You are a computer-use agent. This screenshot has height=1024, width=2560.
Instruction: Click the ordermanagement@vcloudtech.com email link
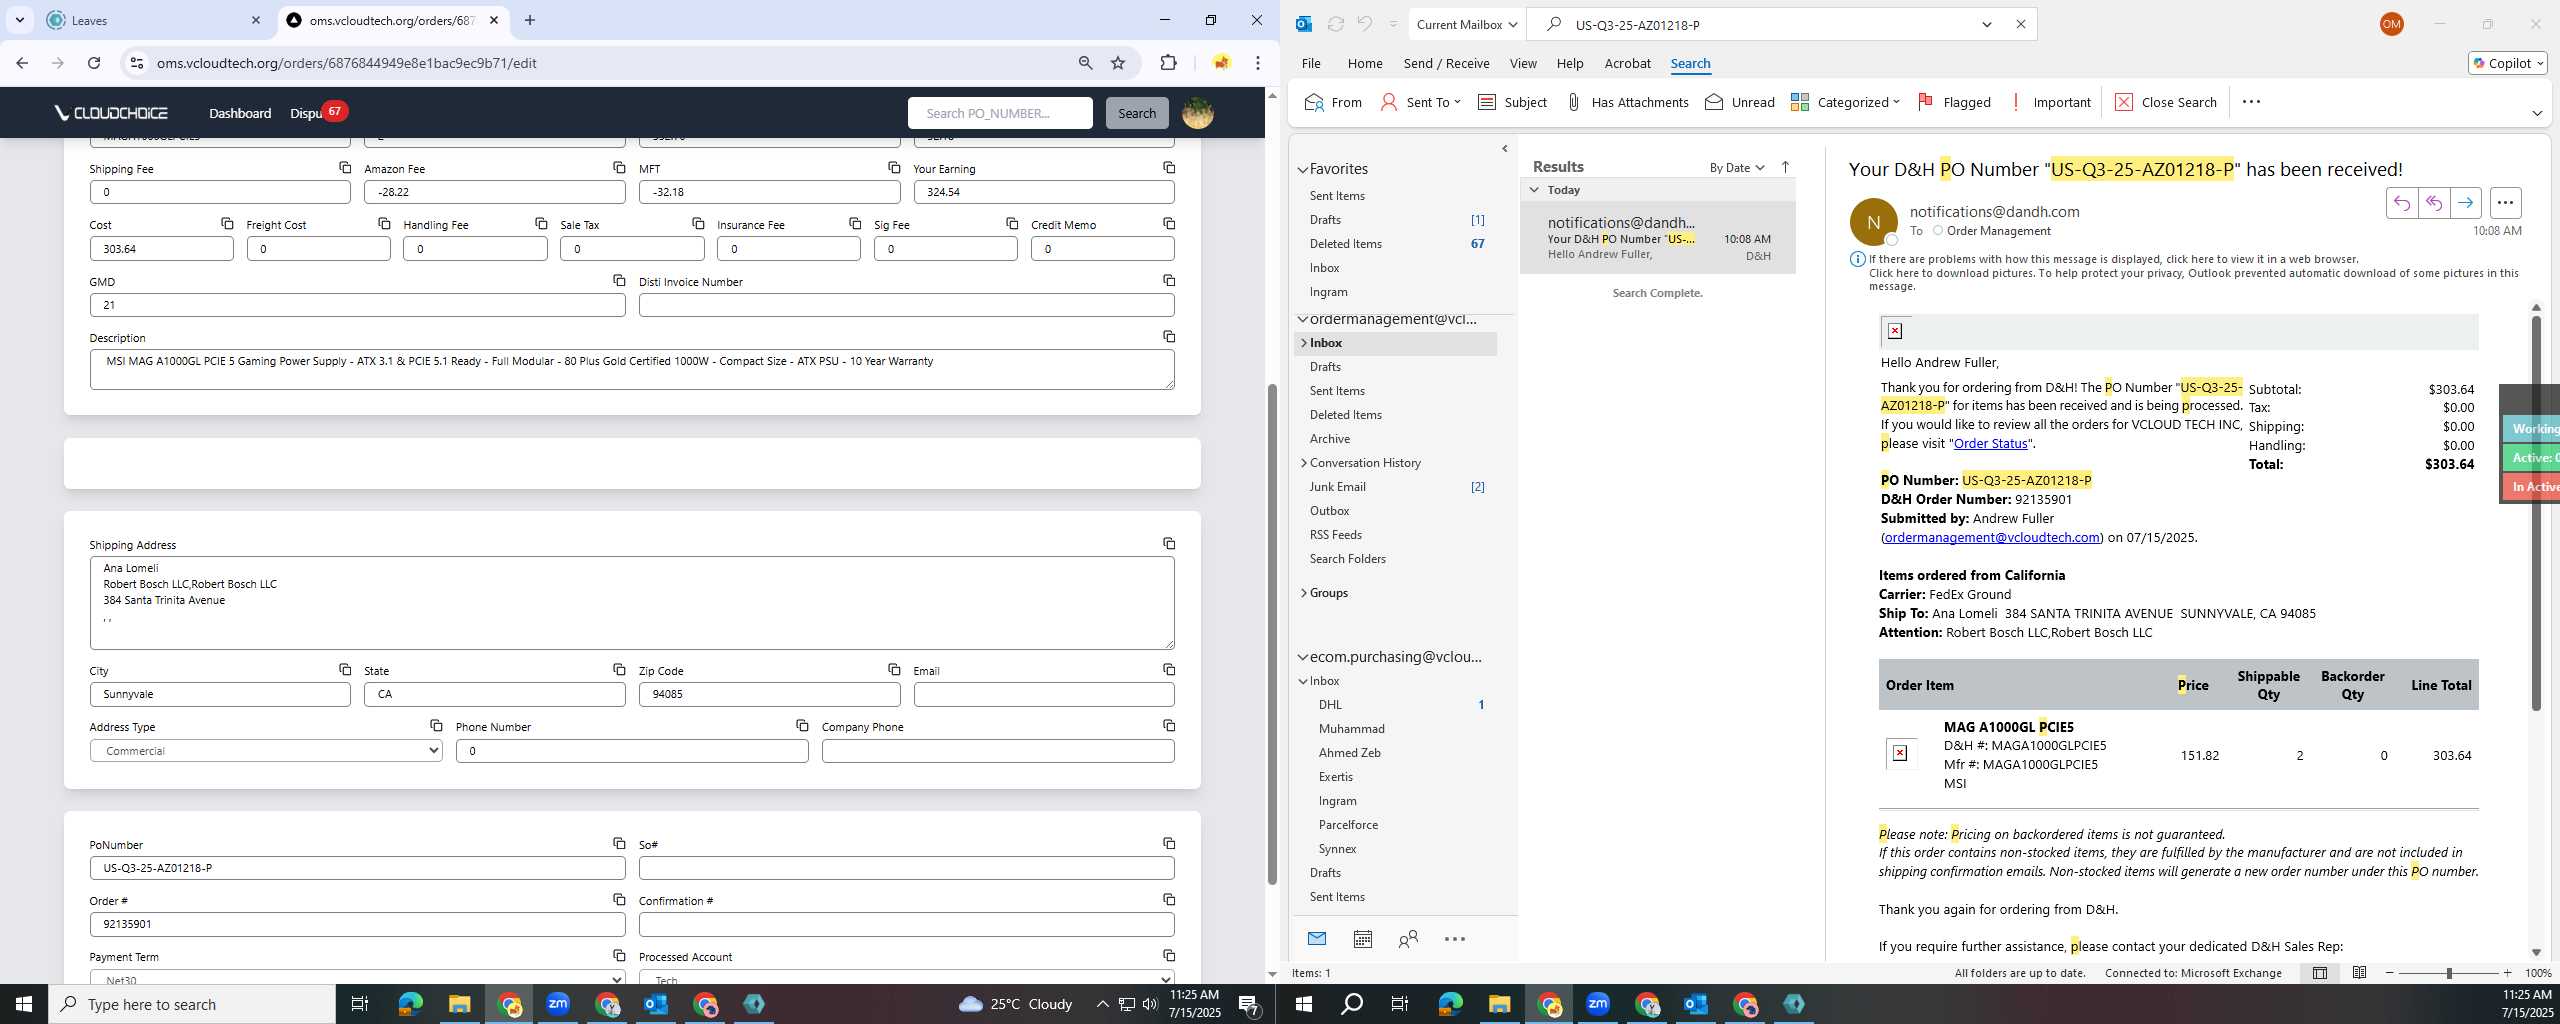click(x=1992, y=537)
